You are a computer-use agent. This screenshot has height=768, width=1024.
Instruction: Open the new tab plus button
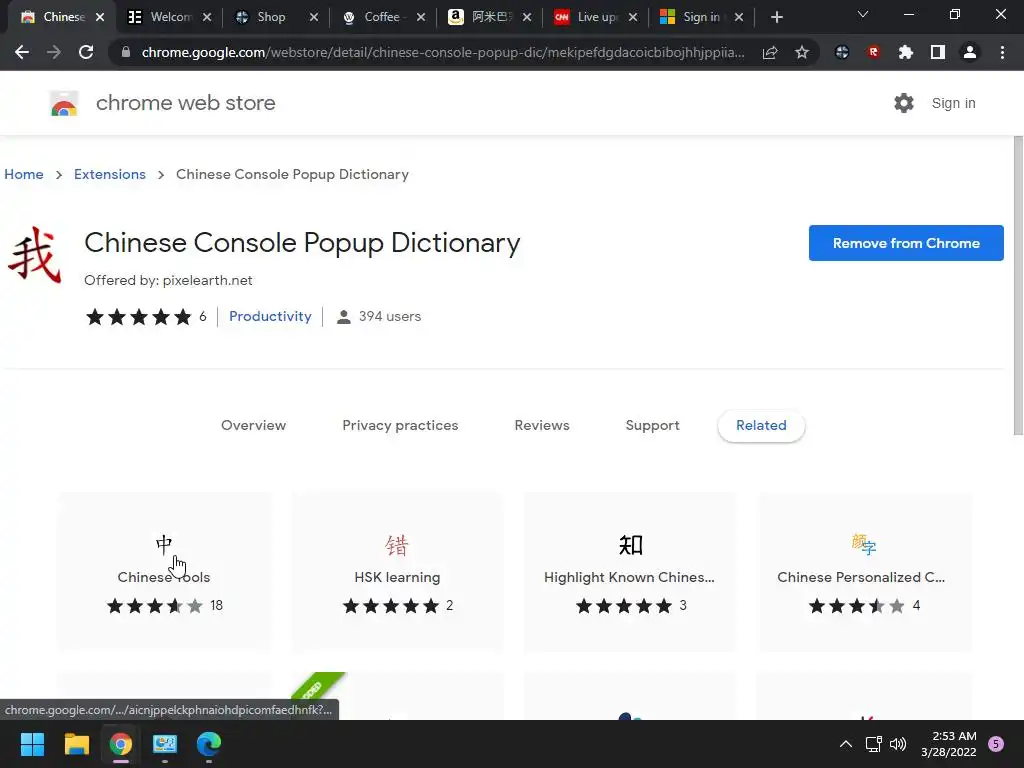click(776, 17)
